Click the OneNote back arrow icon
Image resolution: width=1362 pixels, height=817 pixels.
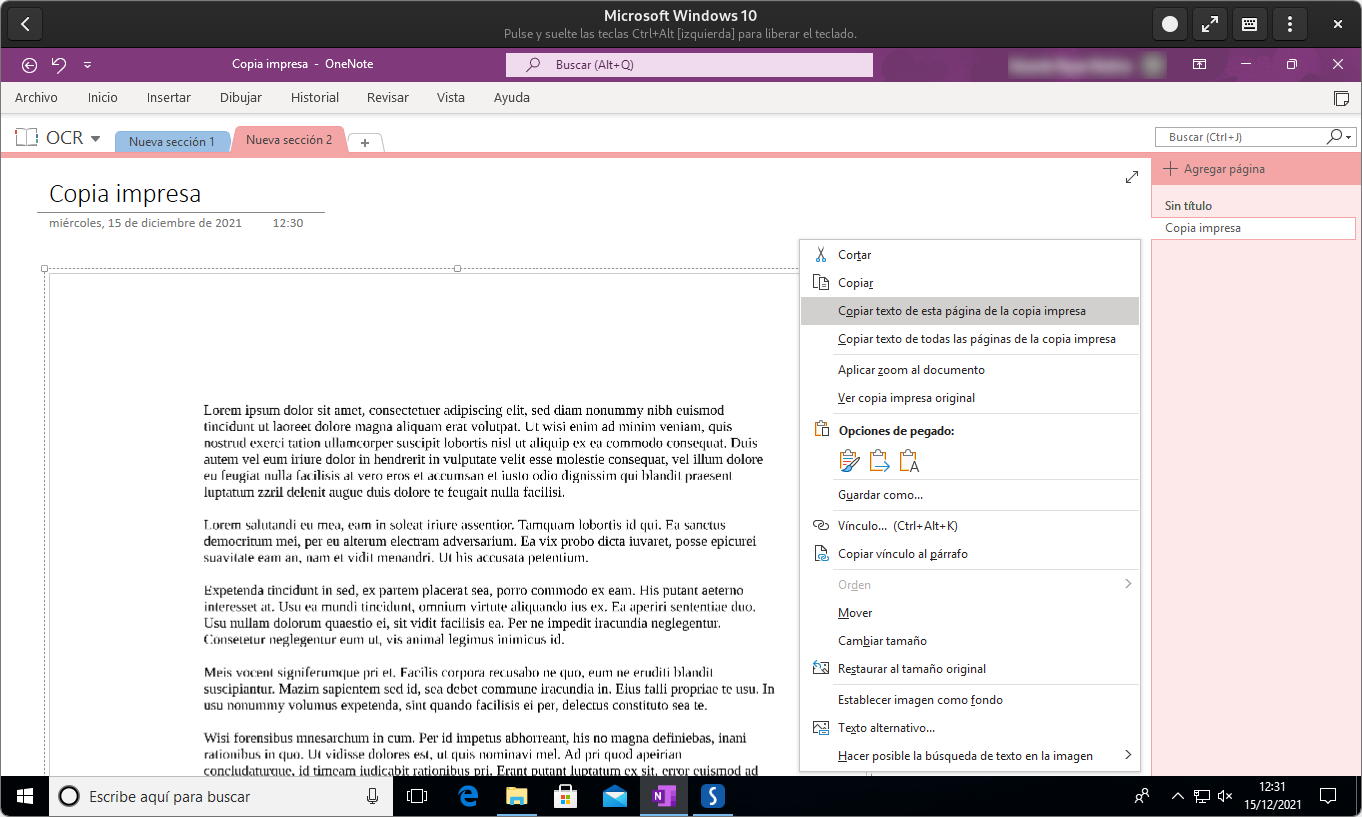click(x=29, y=65)
